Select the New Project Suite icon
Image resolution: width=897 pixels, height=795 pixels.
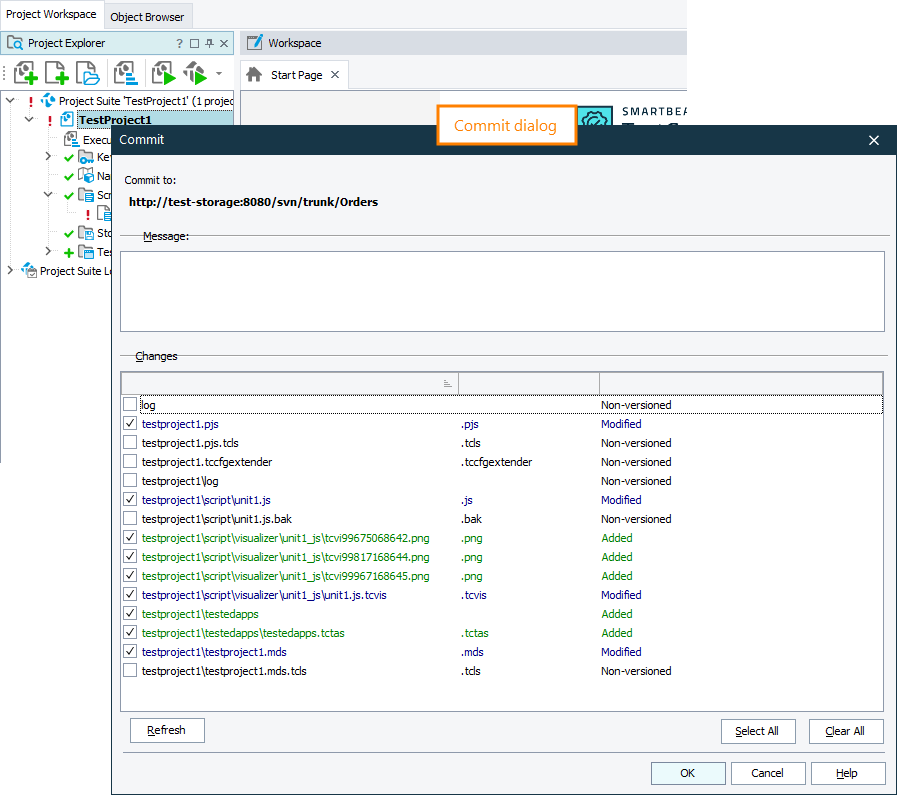point(25,73)
